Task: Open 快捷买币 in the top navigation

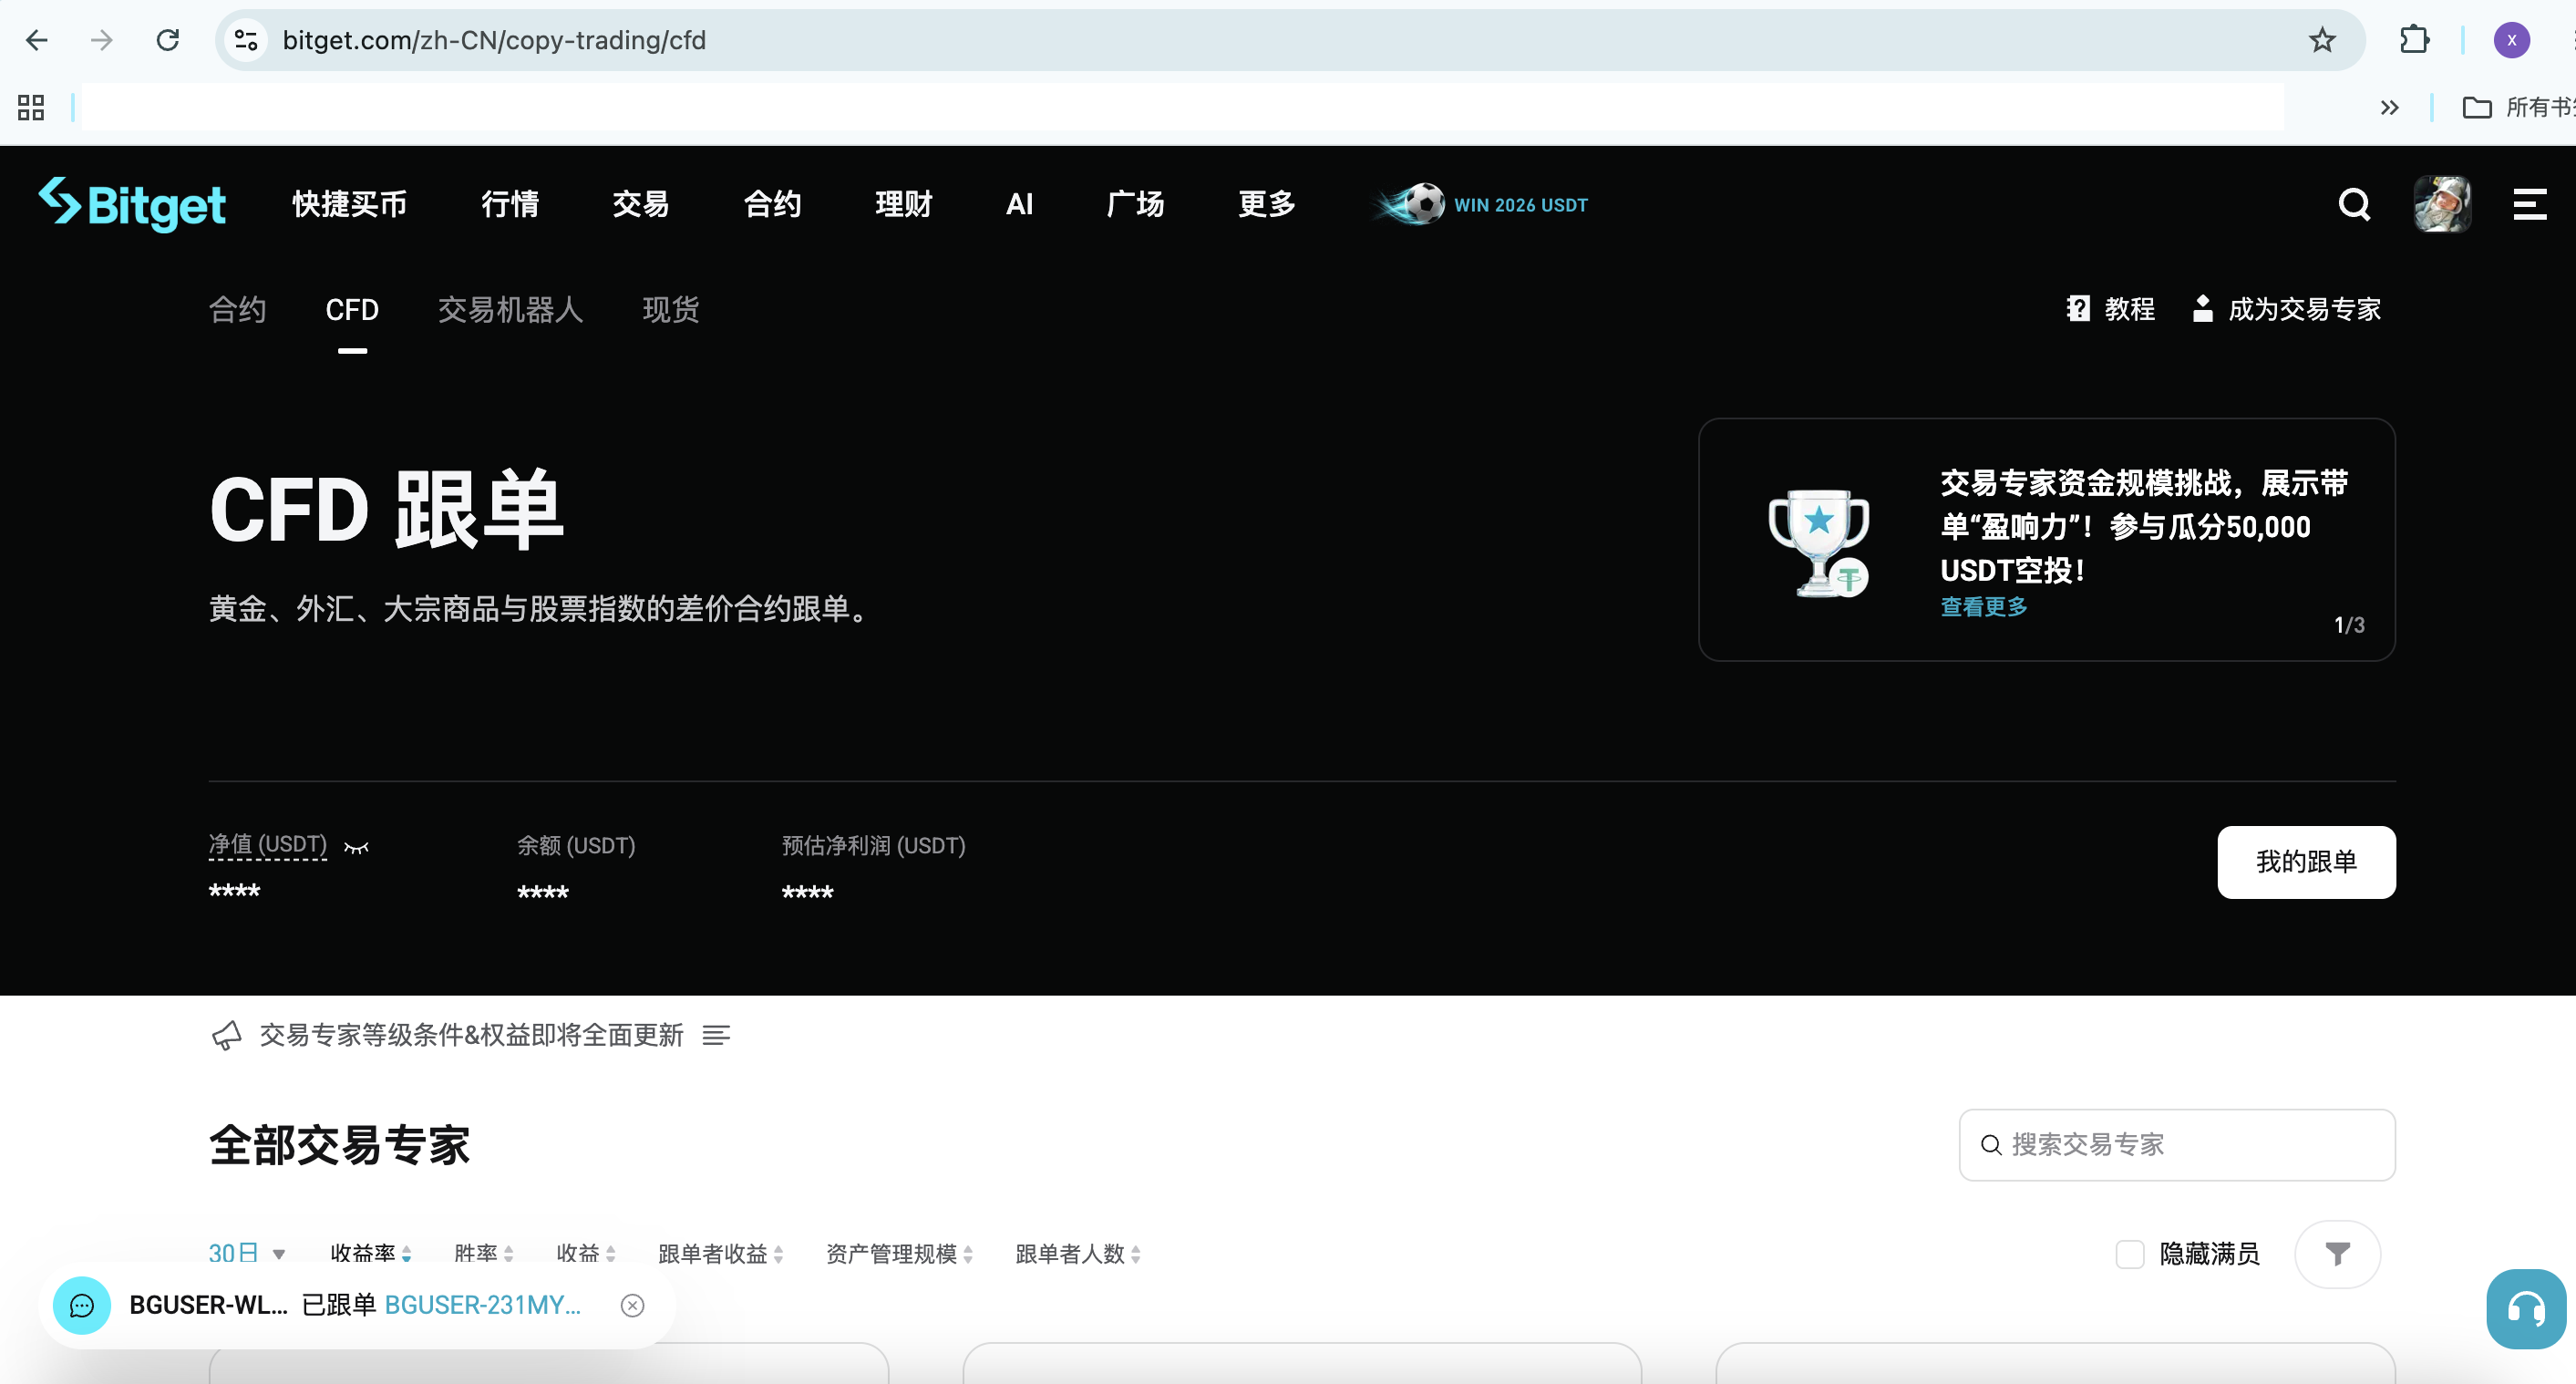Action: point(349,204)
